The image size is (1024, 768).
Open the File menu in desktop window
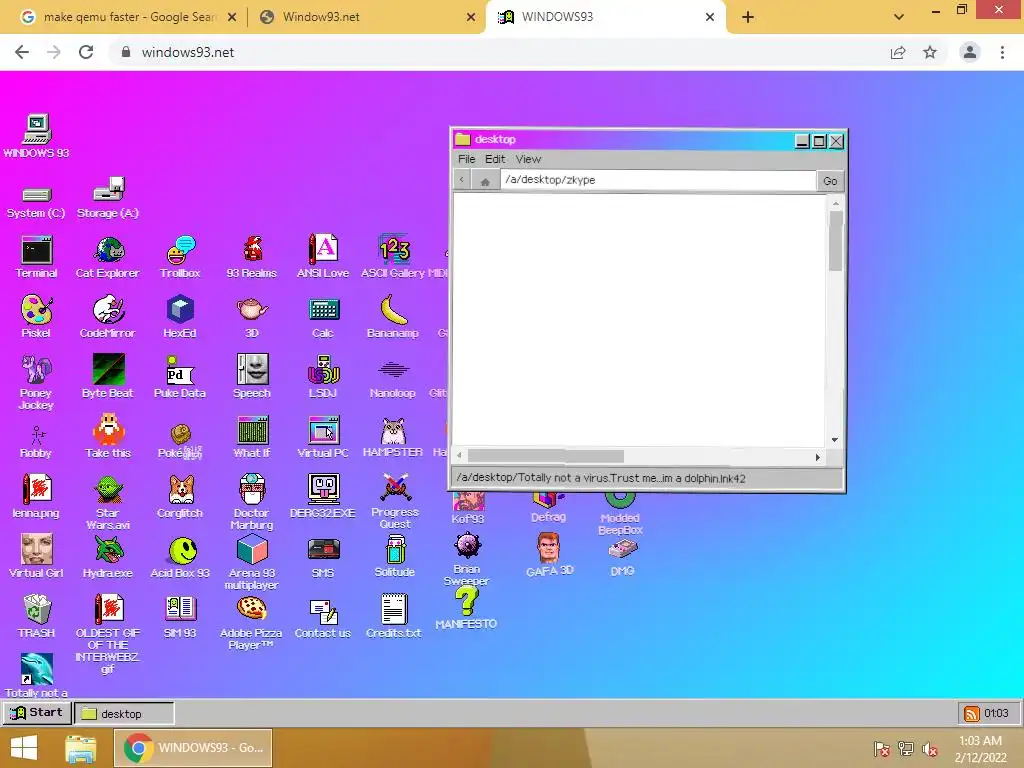(x=466, y=159)
